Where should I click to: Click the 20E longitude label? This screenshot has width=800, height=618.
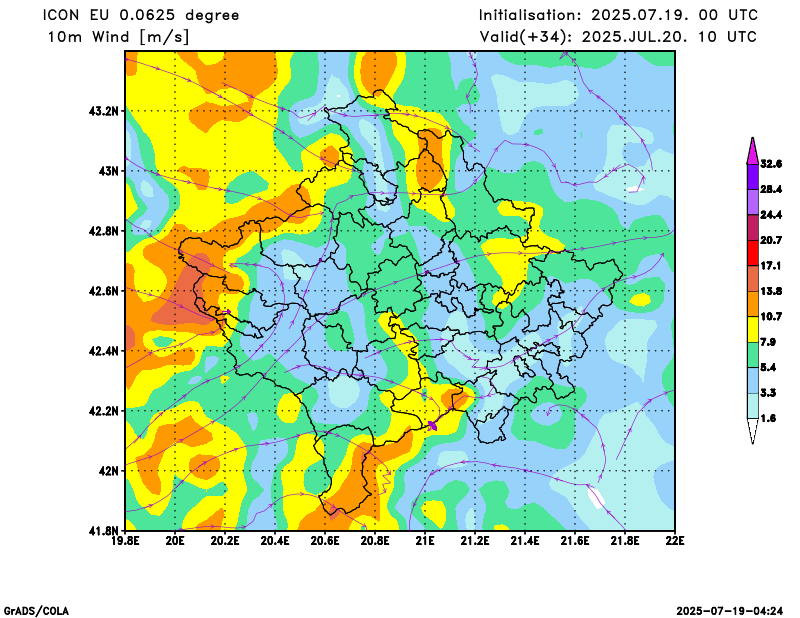click(x=176, y=541)
